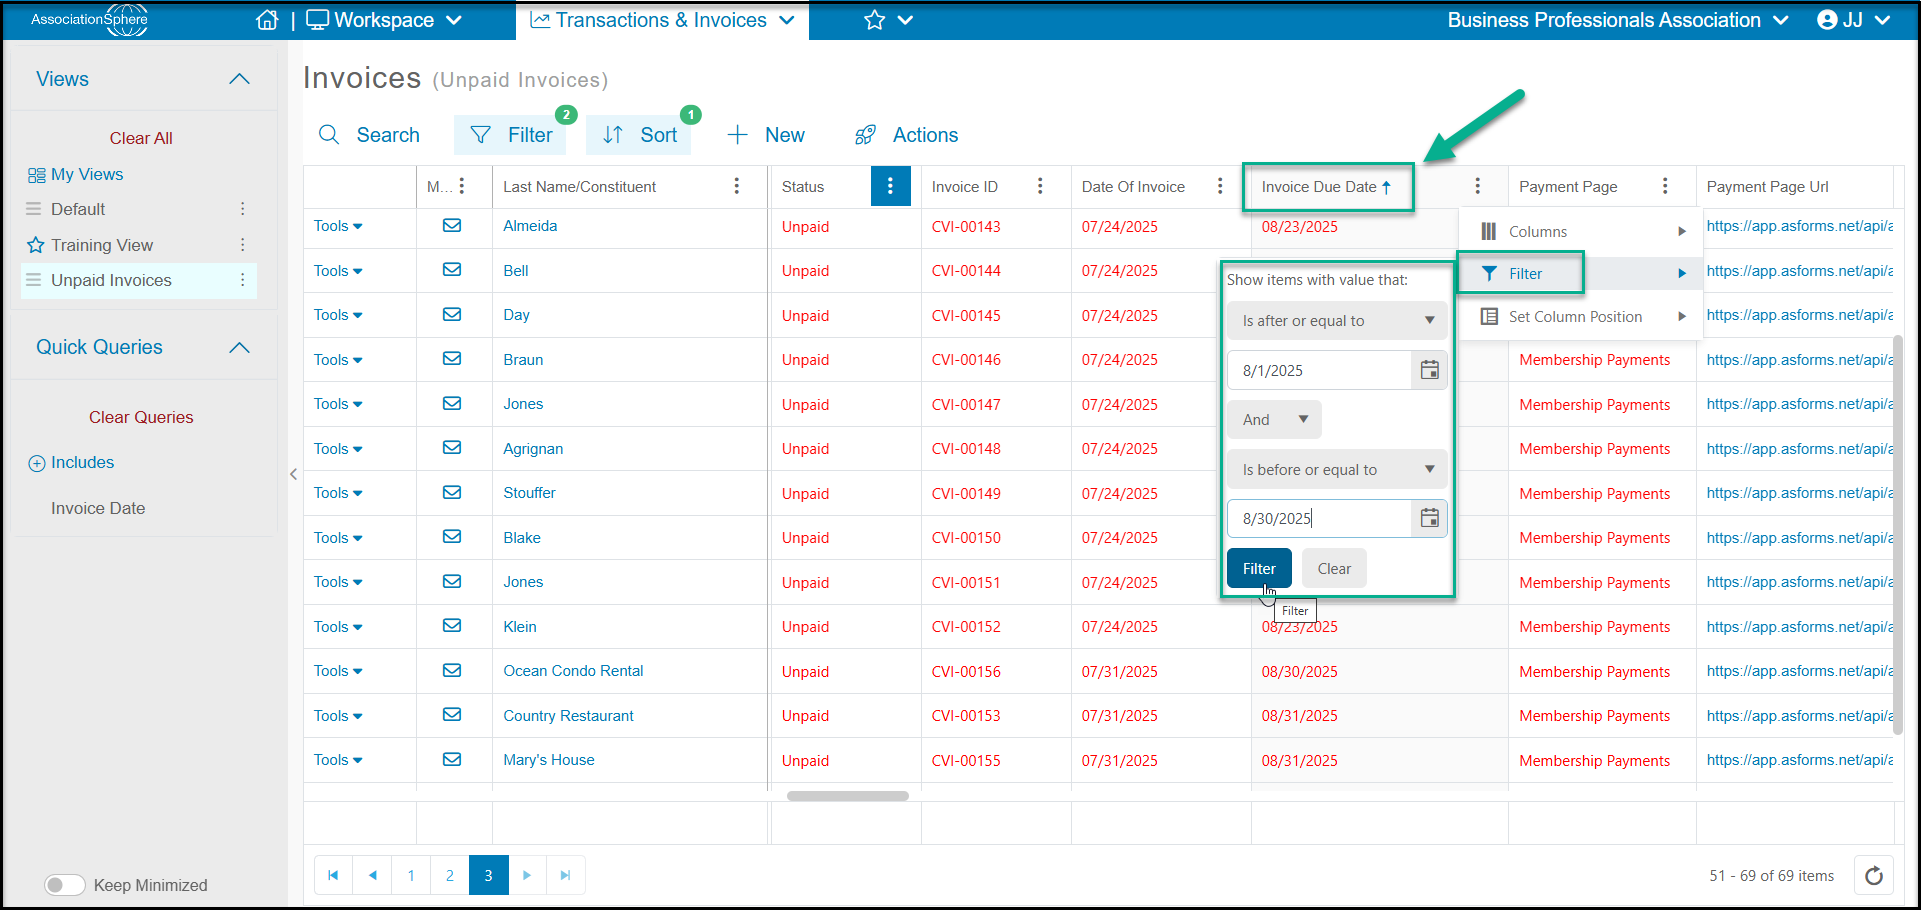1921x910 pixels.
Task: Open the My Views section
Action: (76, 174)
